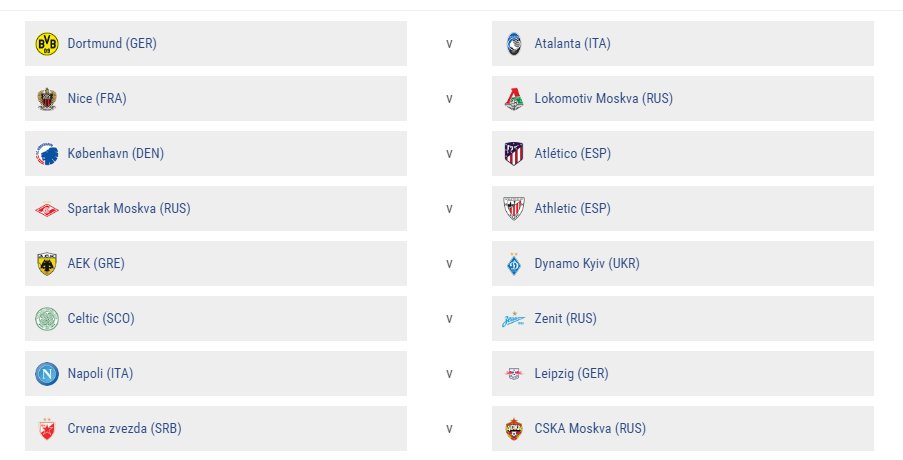Open the Leipzig (GER) team link

571,374
